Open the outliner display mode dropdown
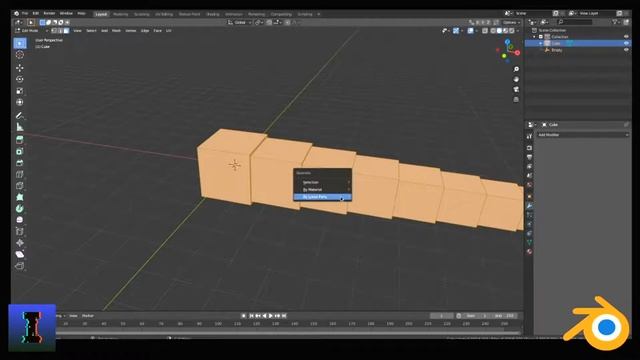This screenshot has width=640, height=360. [x=544, y=22]
